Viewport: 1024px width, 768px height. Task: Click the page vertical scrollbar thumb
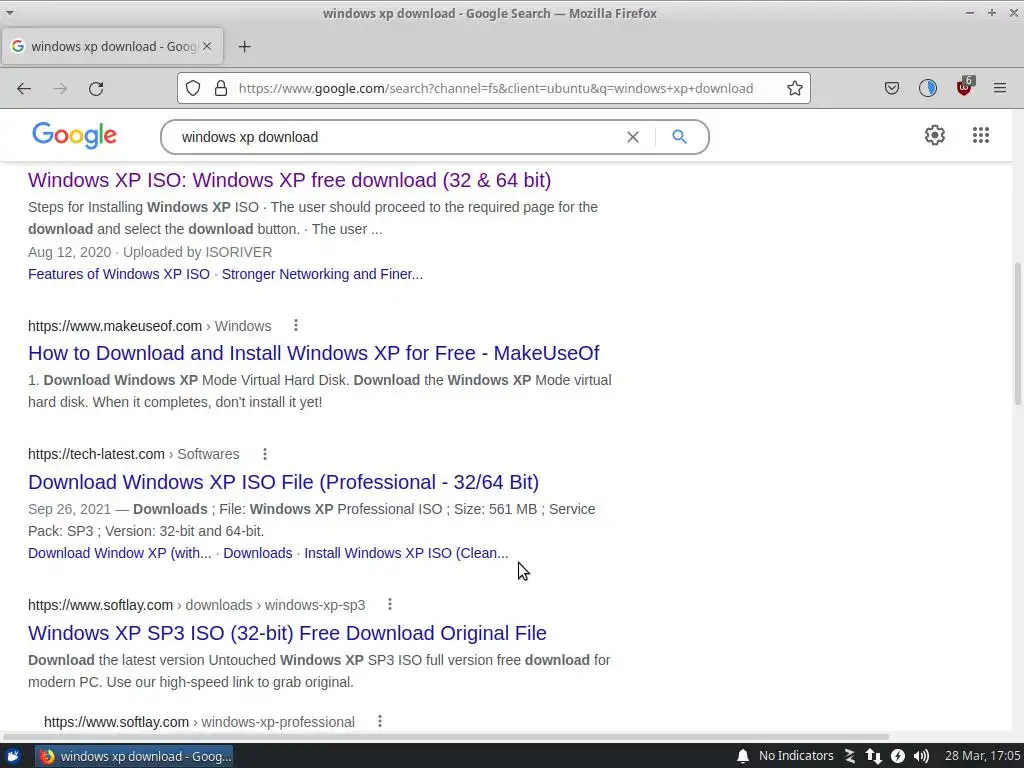pos(1017,333)
